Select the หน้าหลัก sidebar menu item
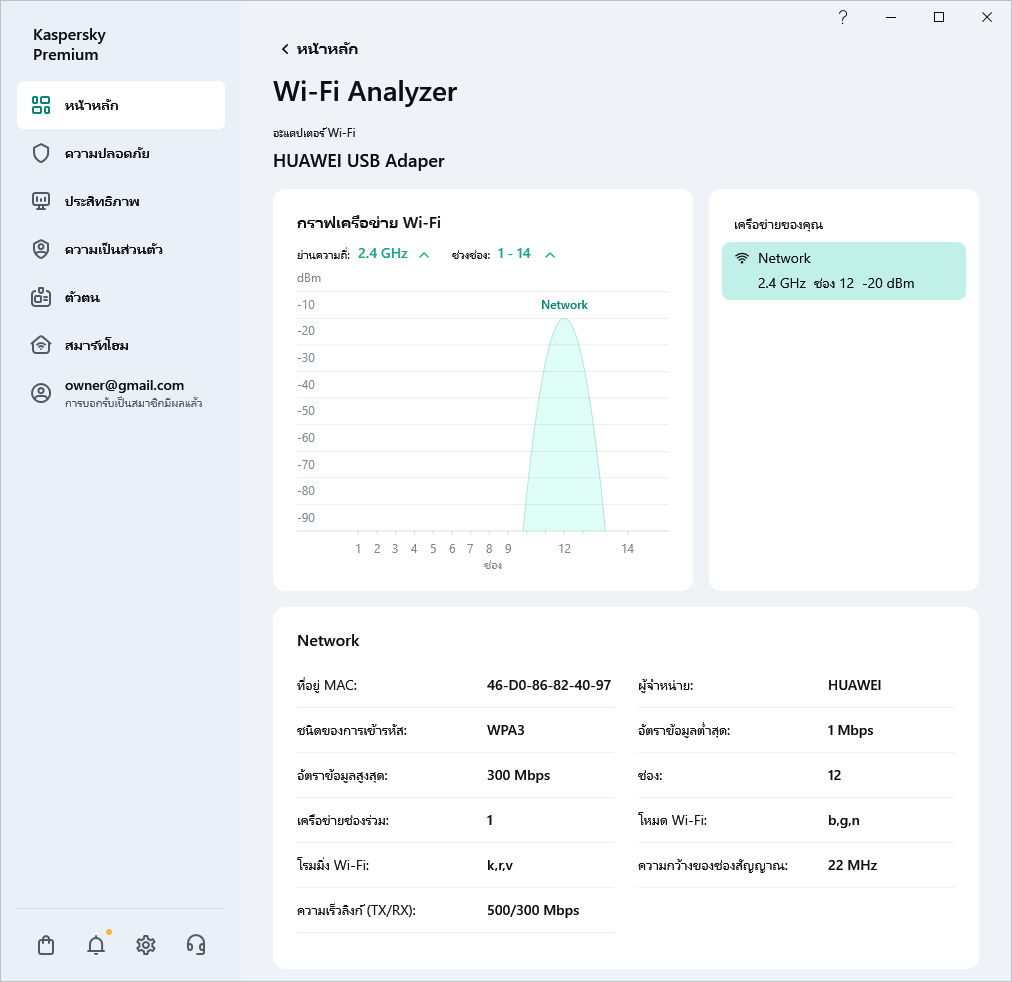The height and width of the screenshot is (982, 1012). coord(121,105)
